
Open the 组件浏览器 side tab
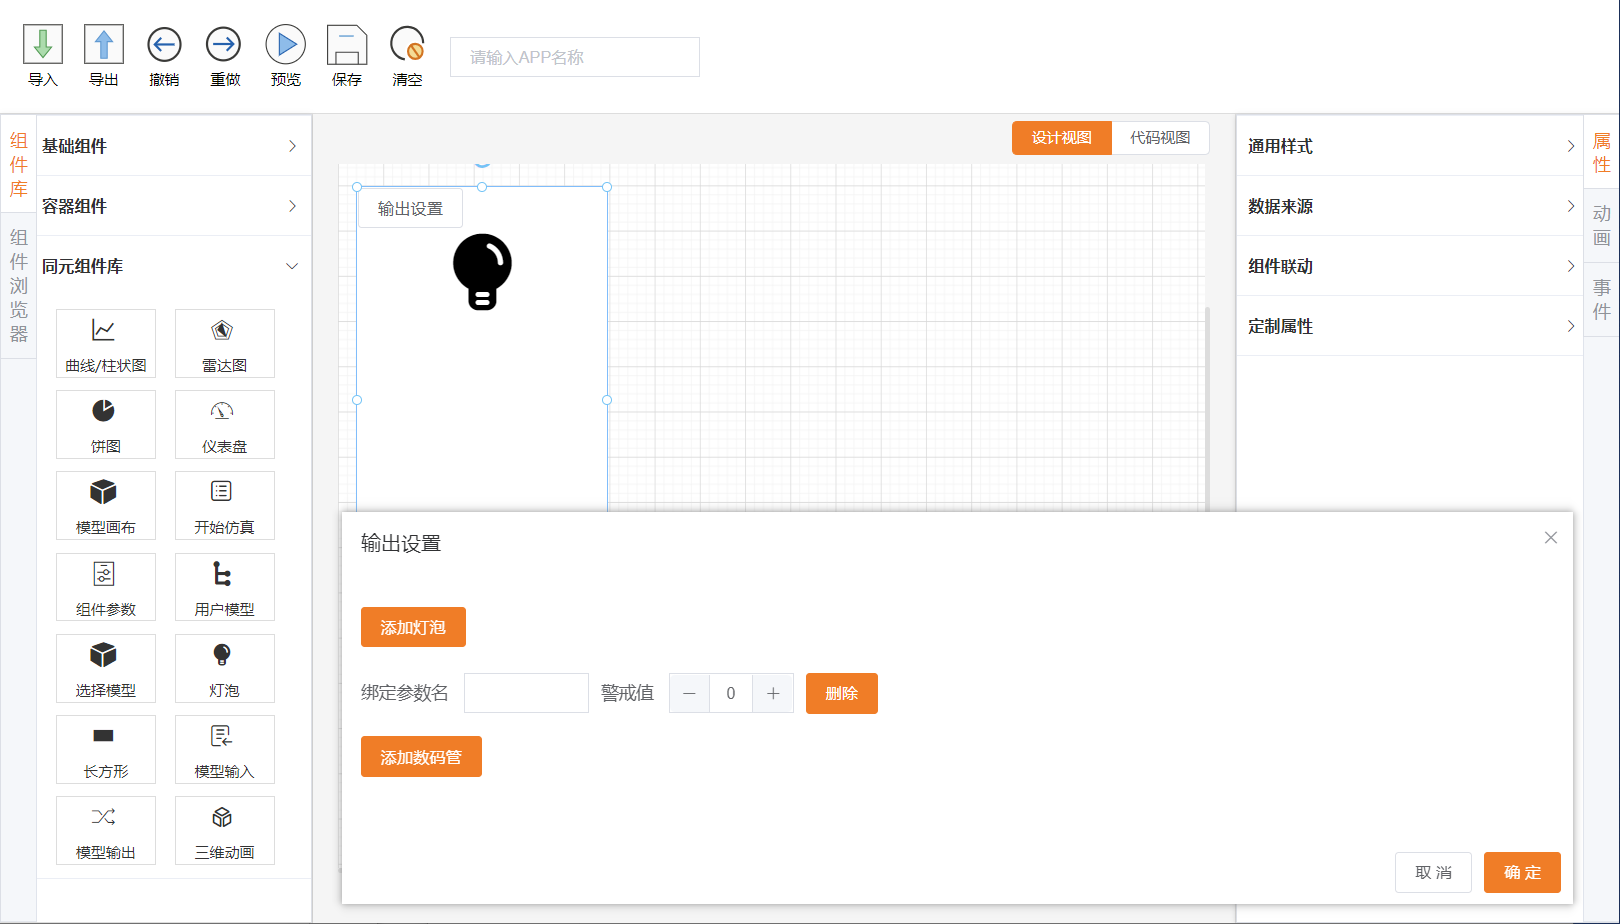(19, 286)
